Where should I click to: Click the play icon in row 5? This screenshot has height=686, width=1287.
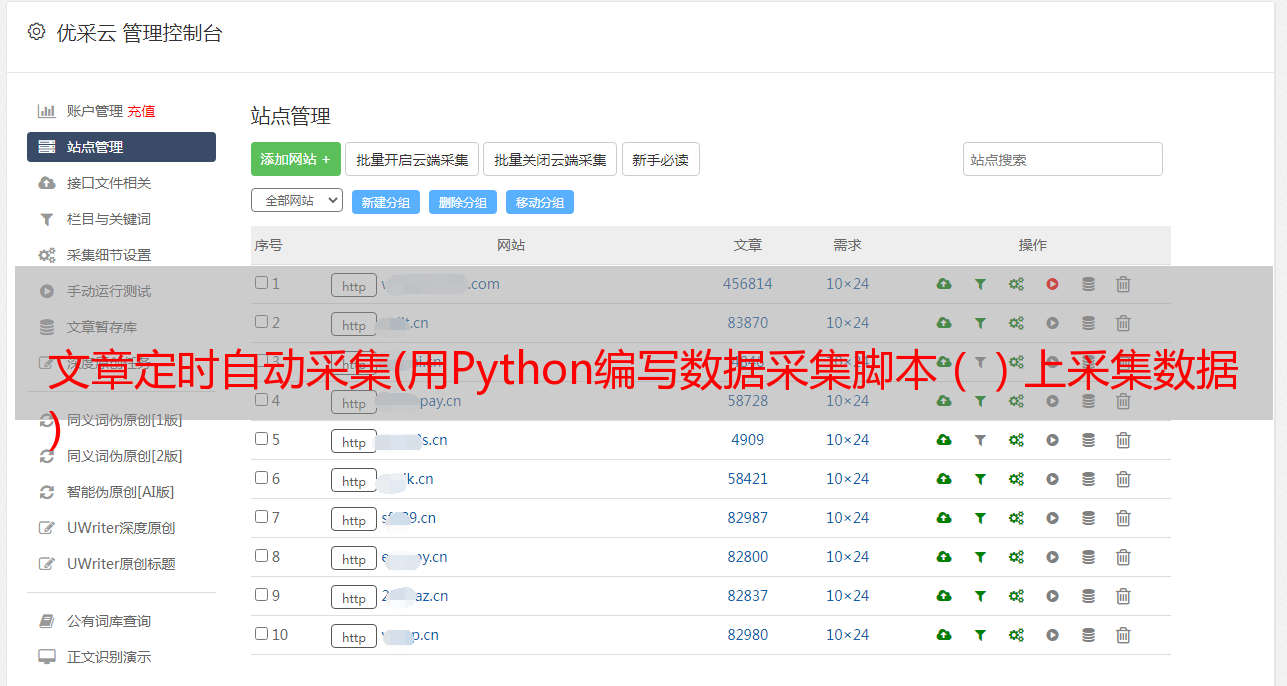(1052, 440)
